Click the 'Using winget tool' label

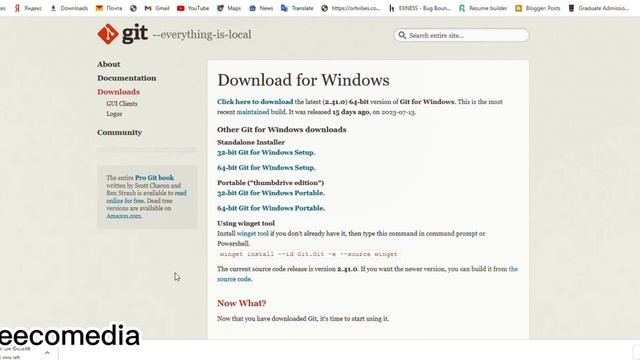(246, 223)
